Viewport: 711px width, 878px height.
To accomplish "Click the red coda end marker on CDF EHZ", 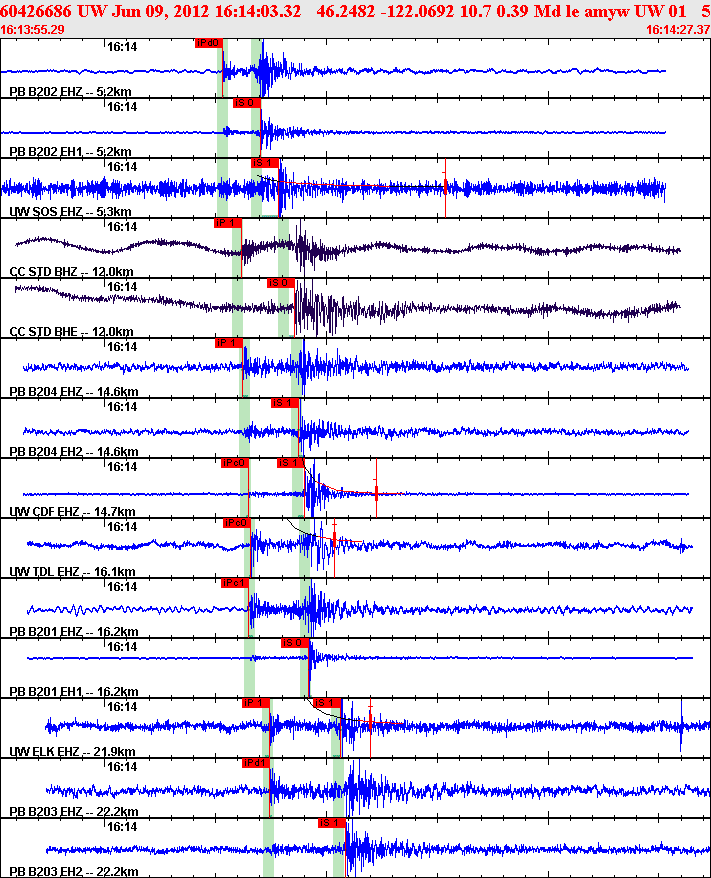I will (376, 488).
